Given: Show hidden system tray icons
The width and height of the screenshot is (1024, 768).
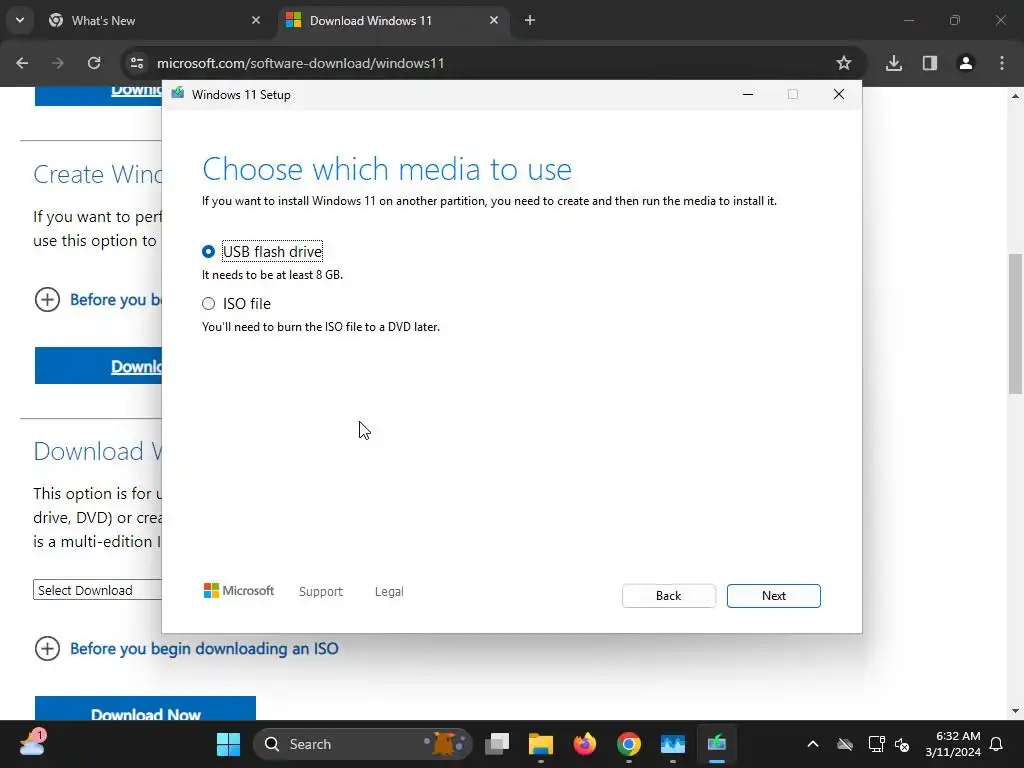Looking at the screenshot, I should tap(812, 744).
